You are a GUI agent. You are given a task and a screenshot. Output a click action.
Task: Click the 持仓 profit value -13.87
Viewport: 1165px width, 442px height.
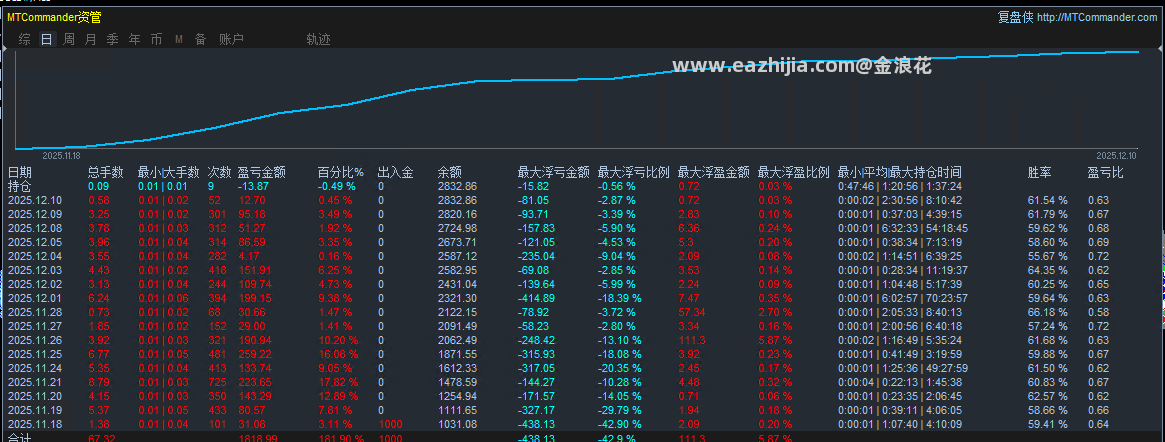[253, 186]
